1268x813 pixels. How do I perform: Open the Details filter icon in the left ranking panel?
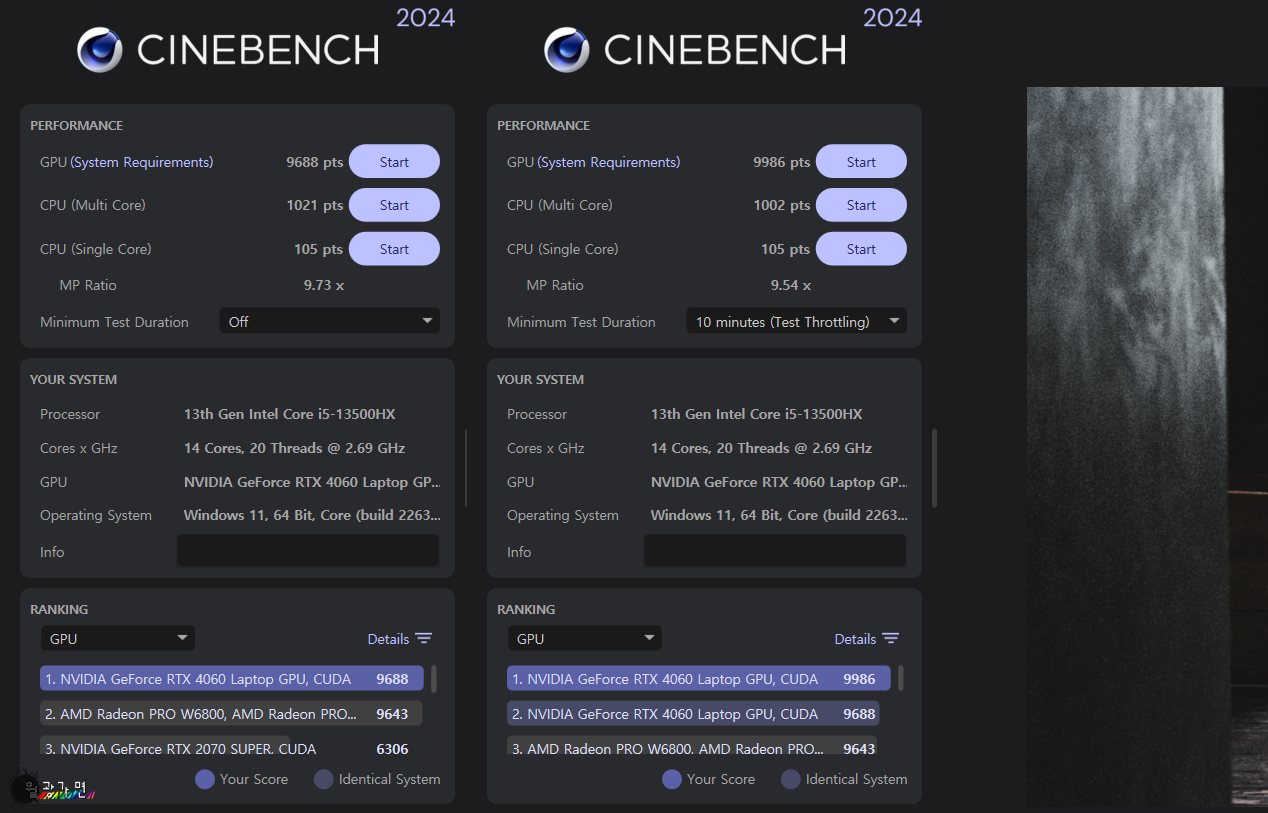coord(423,639)
